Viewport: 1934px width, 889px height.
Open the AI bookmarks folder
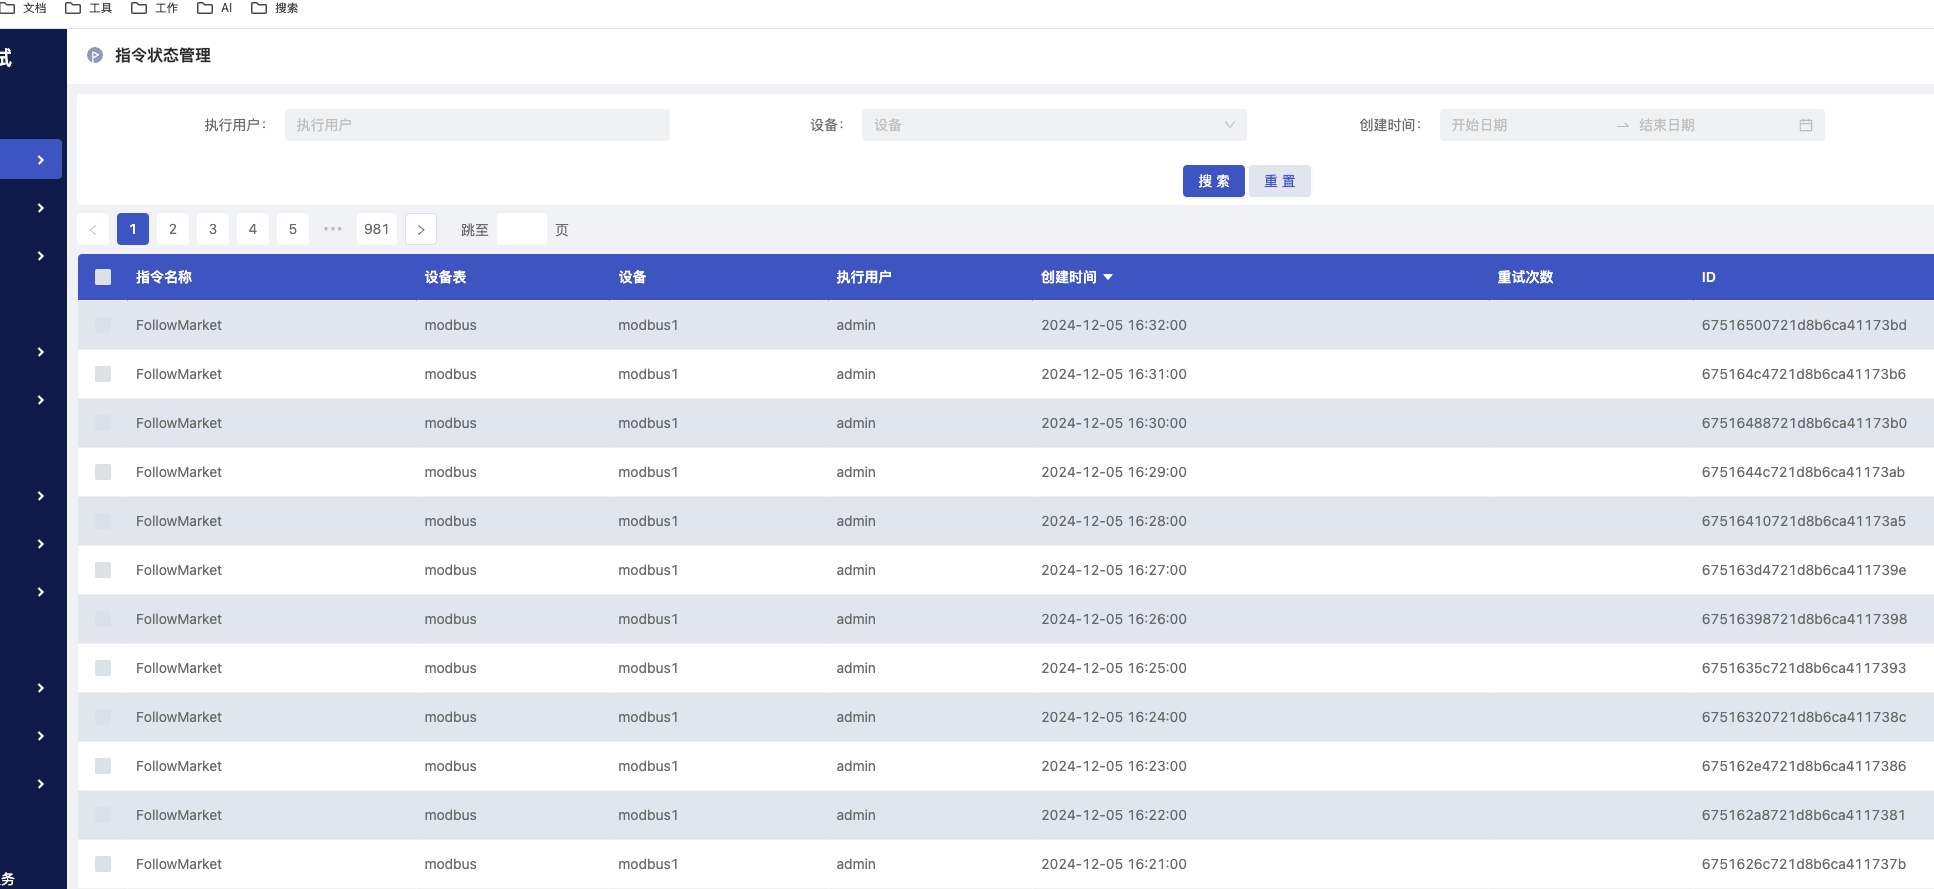click(x=215, y=8)
